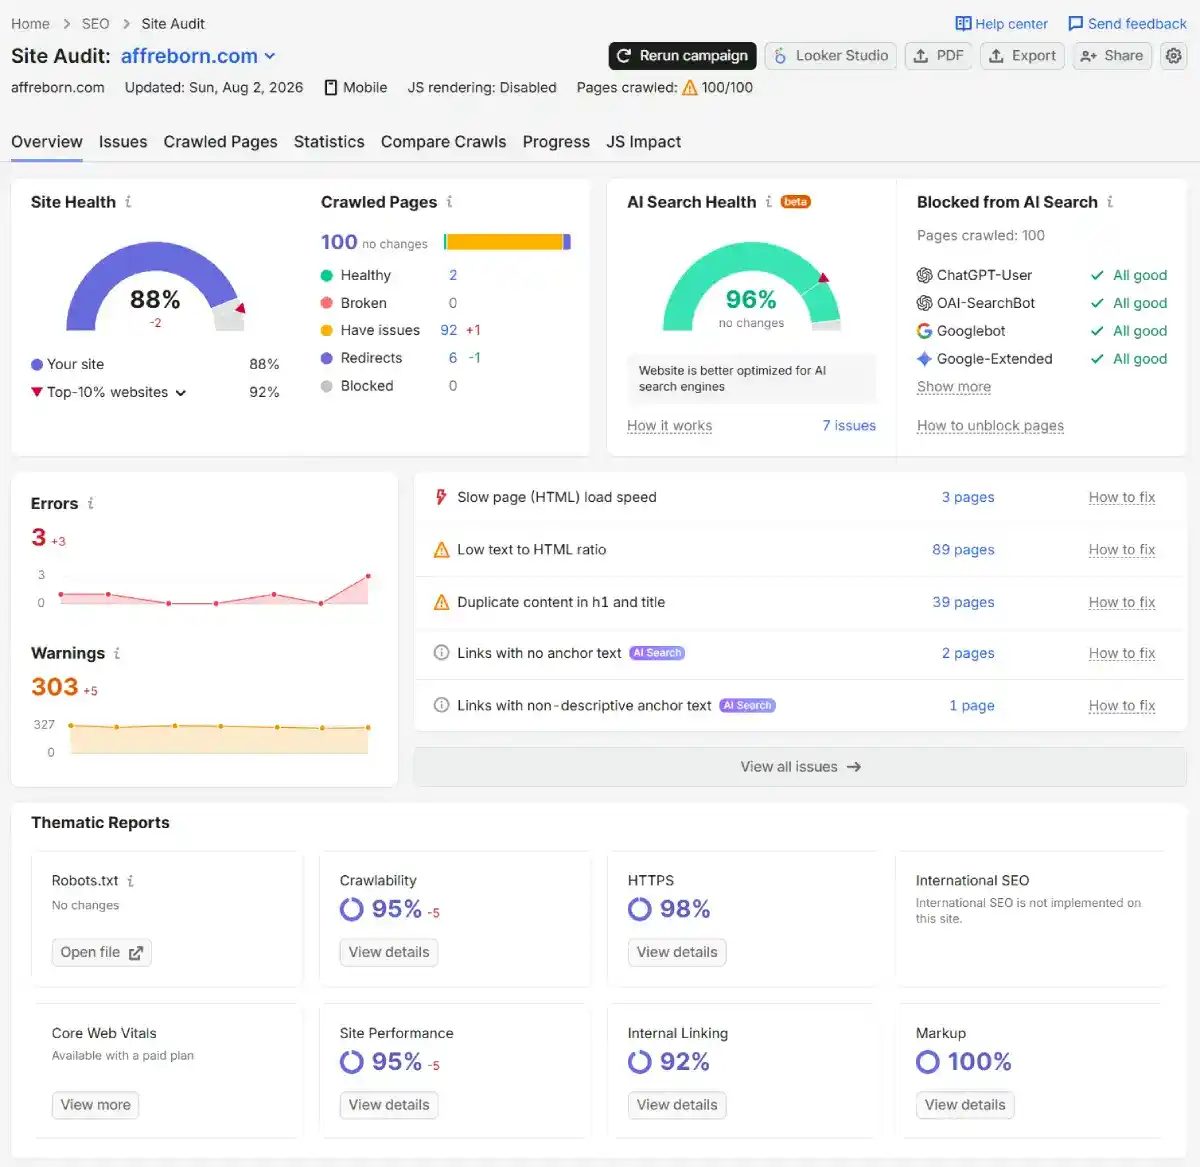Click Blocked from AI Search info icon
This screenshot has width=1200, height=1167.
point(1110,202)
